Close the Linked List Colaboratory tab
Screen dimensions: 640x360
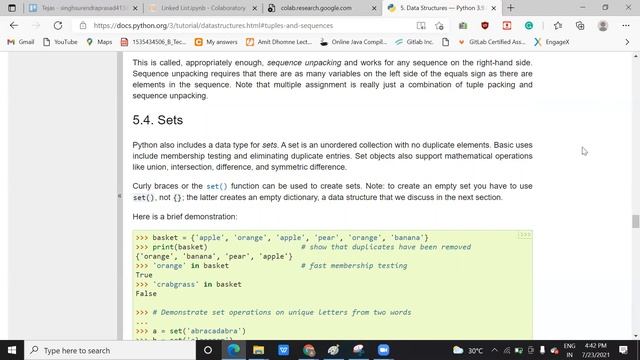255,8
